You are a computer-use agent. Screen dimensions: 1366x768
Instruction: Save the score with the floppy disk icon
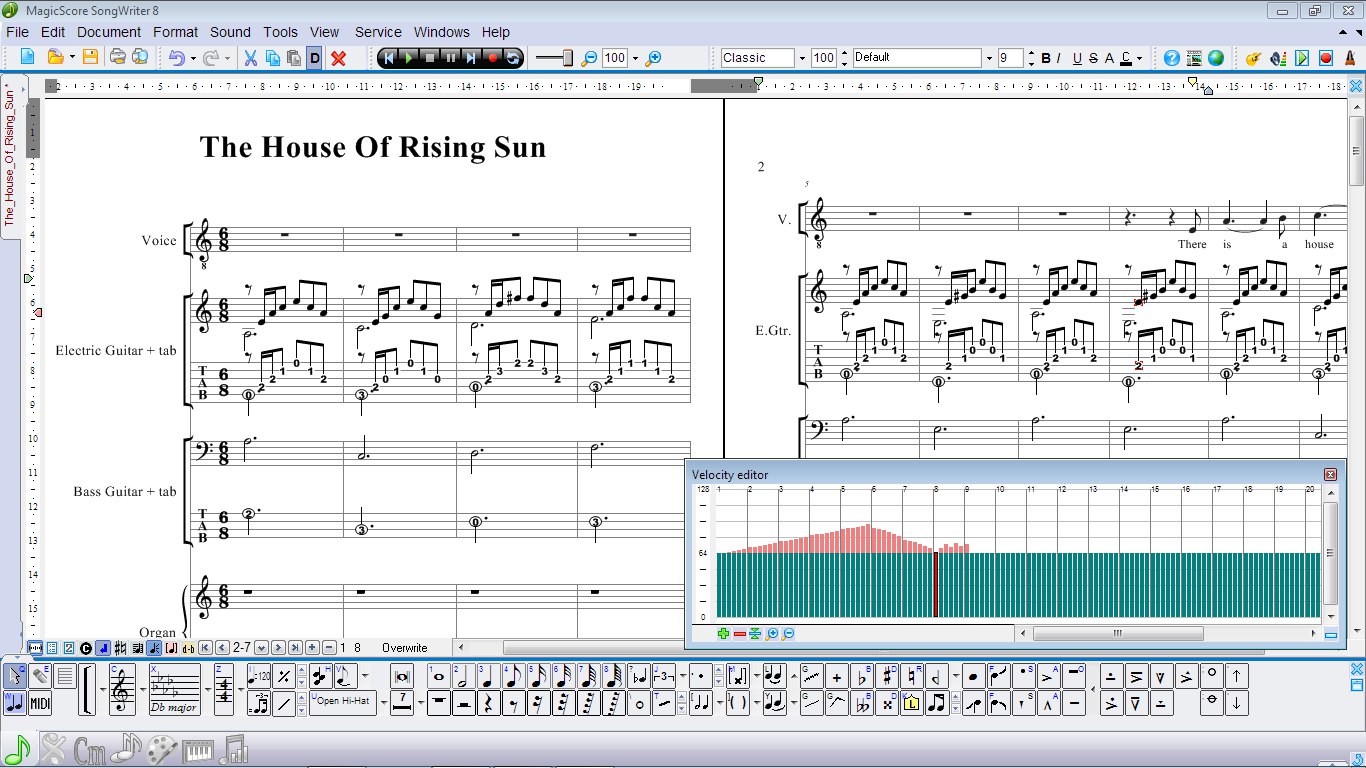[90, 58]
